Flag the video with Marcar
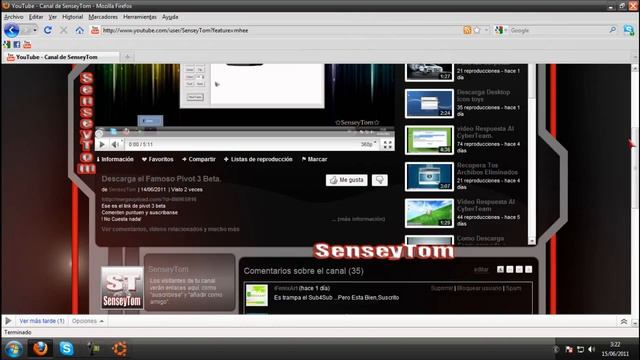640x360 pixels. [x=314, y=159]
